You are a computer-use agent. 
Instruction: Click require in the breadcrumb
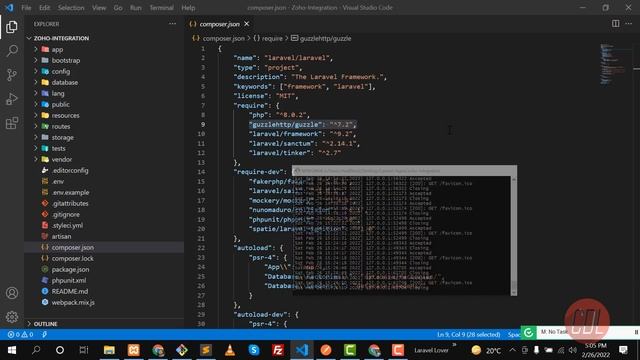point(272,38)
